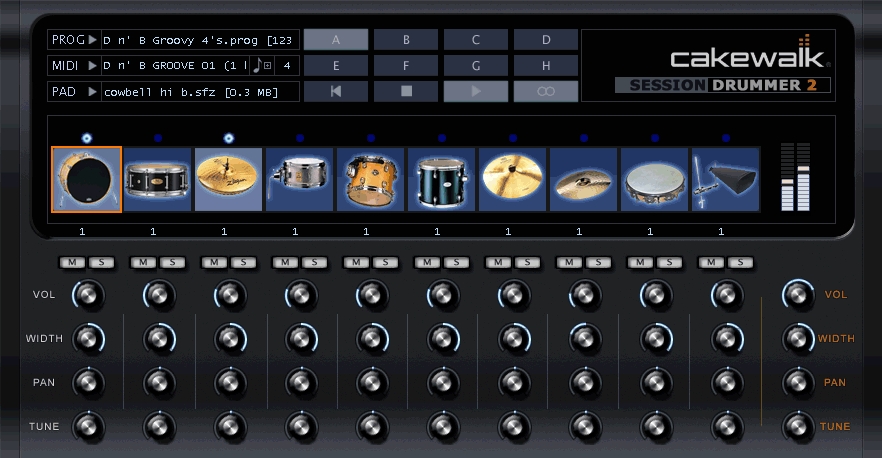Click the ride cymbal WIDTH knob
The height and width of the screenshot is (458, 882).
585,339
